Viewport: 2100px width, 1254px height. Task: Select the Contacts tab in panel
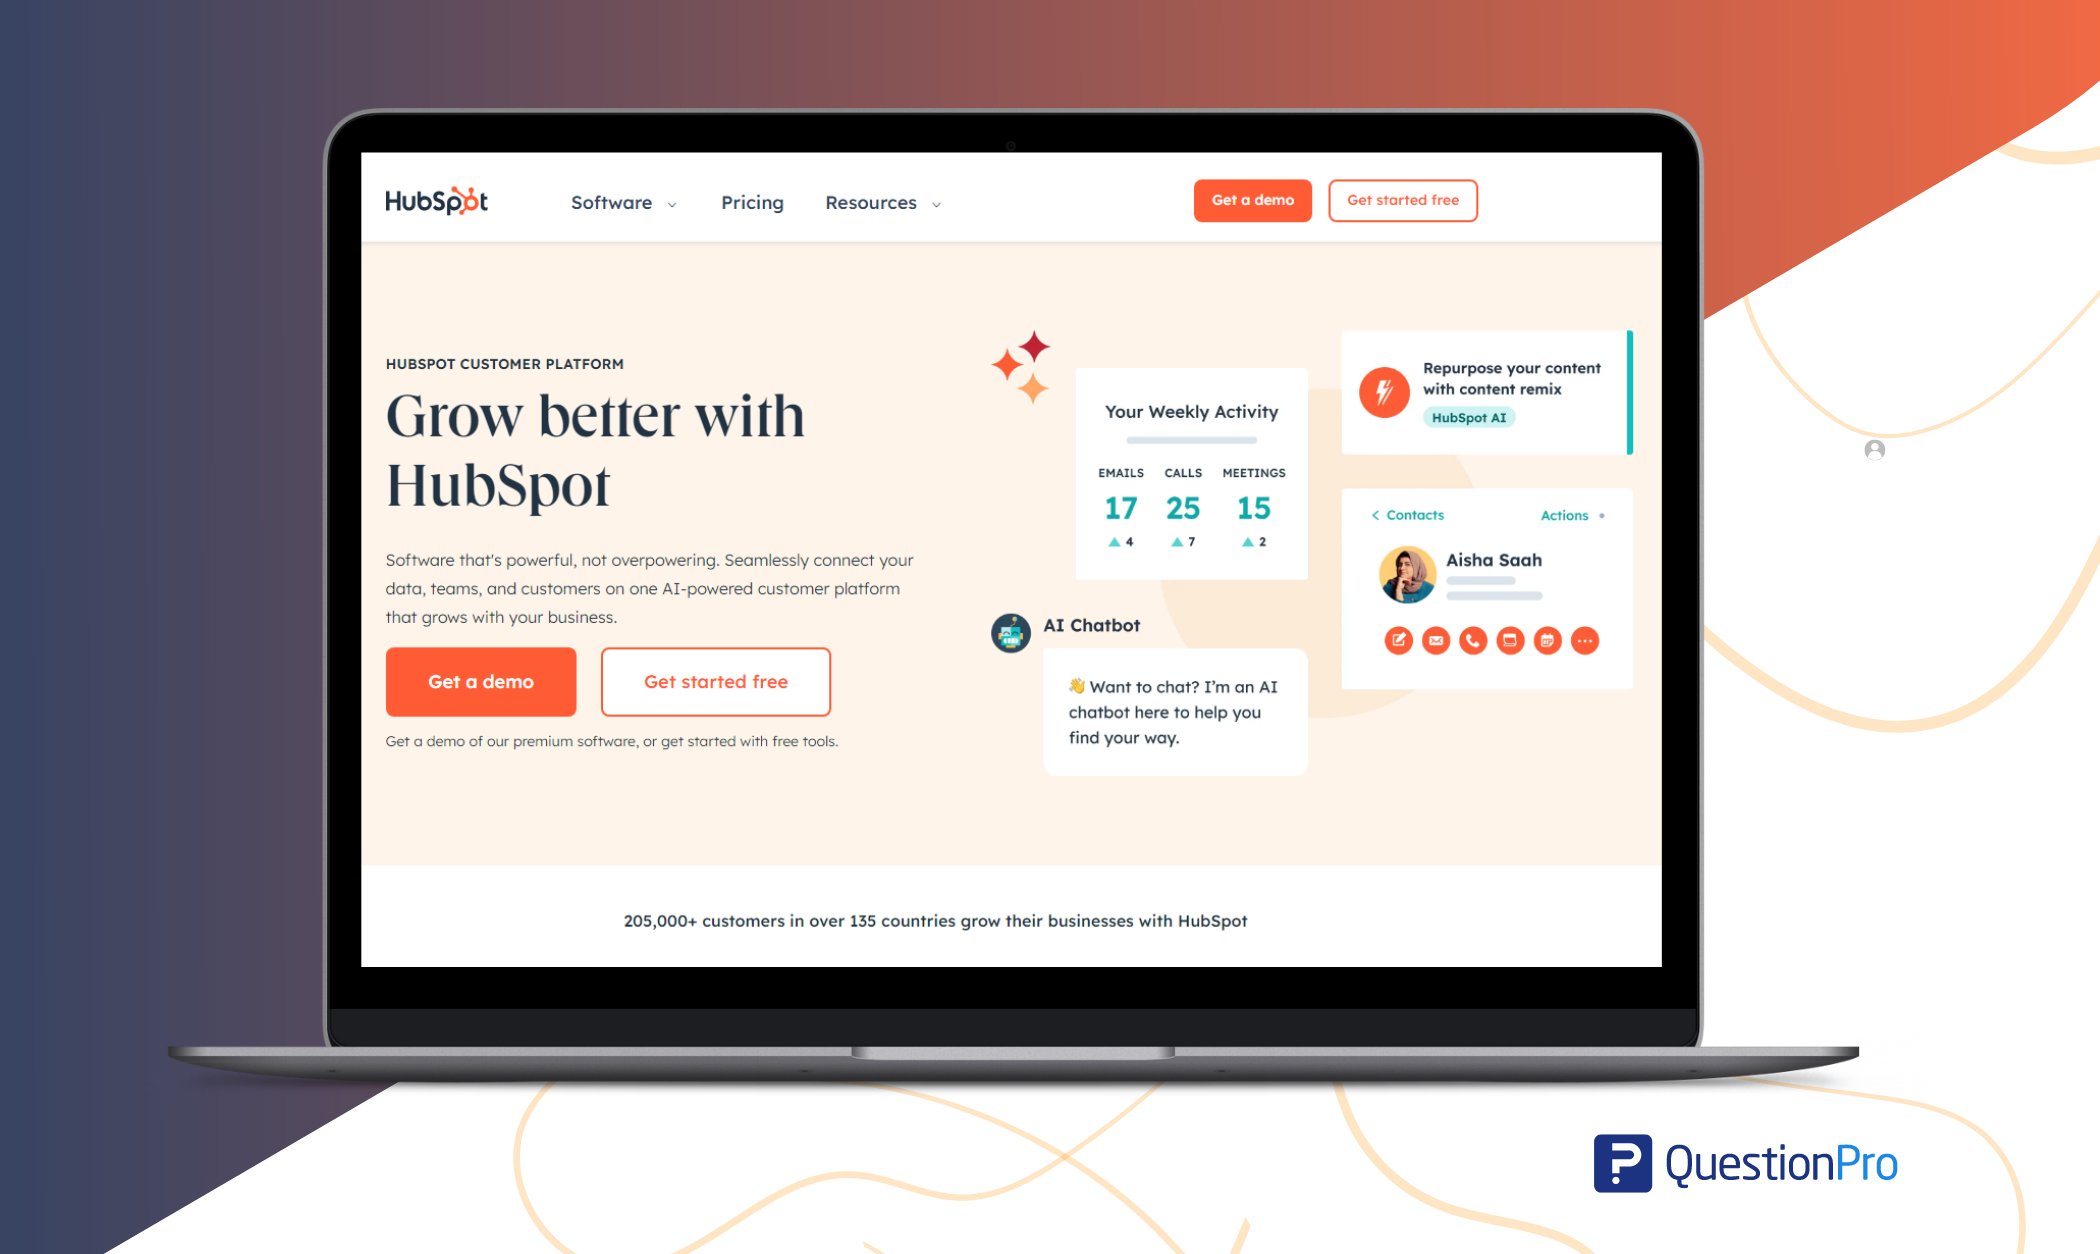[x=1413, y=514]
